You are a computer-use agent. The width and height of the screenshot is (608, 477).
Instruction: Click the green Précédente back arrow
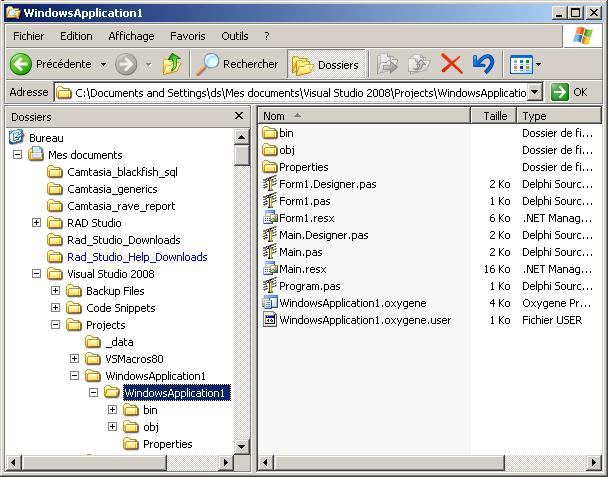point(21,64)
